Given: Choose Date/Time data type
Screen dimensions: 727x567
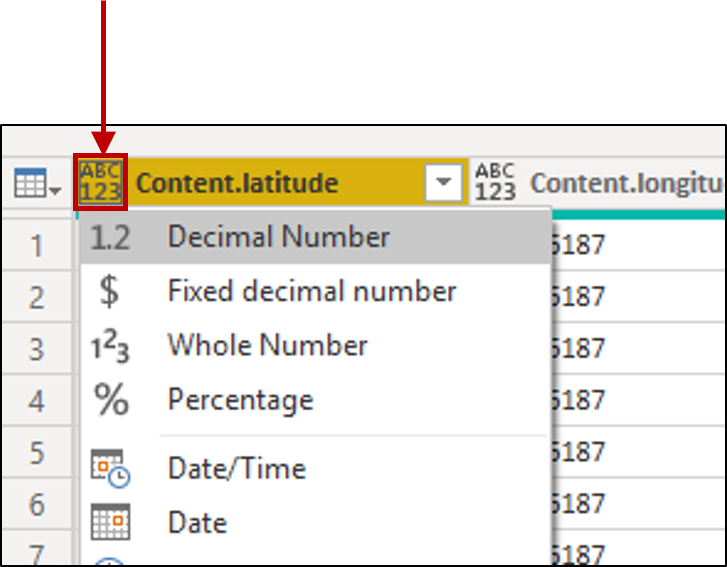Looking at the screenshot, I should point(315,468).
